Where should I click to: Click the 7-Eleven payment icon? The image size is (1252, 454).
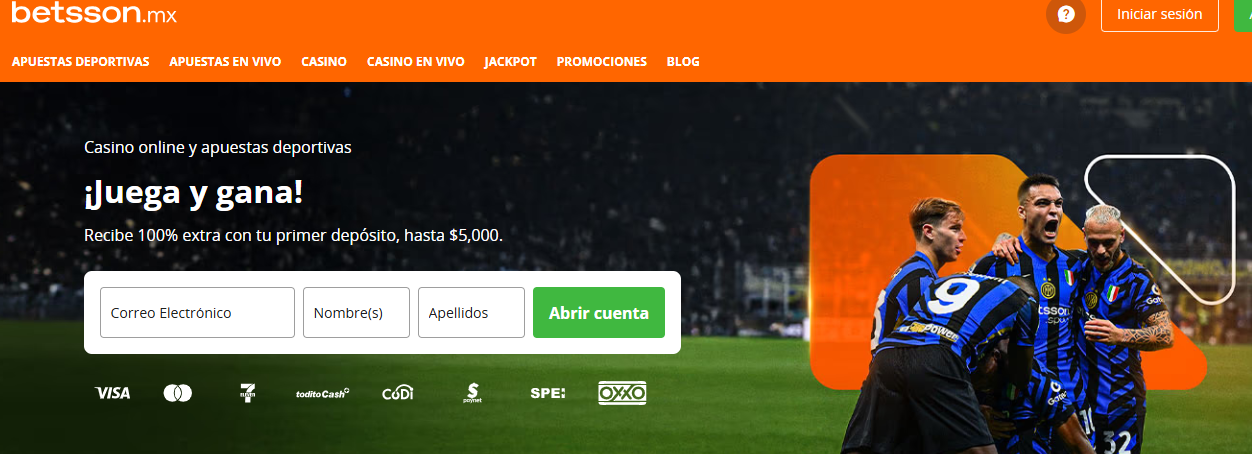(x=247, y=393)
